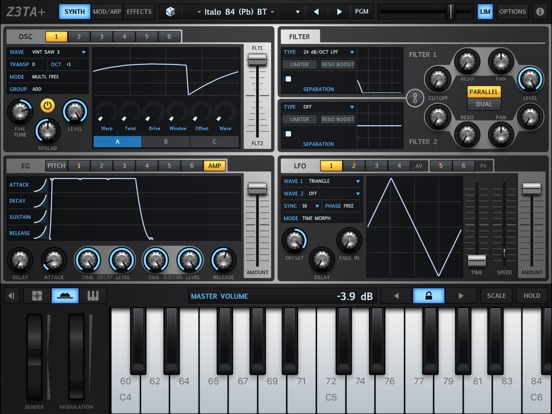Go to next preset with play arrow
The image size is (552, 414).
[339, 12]
